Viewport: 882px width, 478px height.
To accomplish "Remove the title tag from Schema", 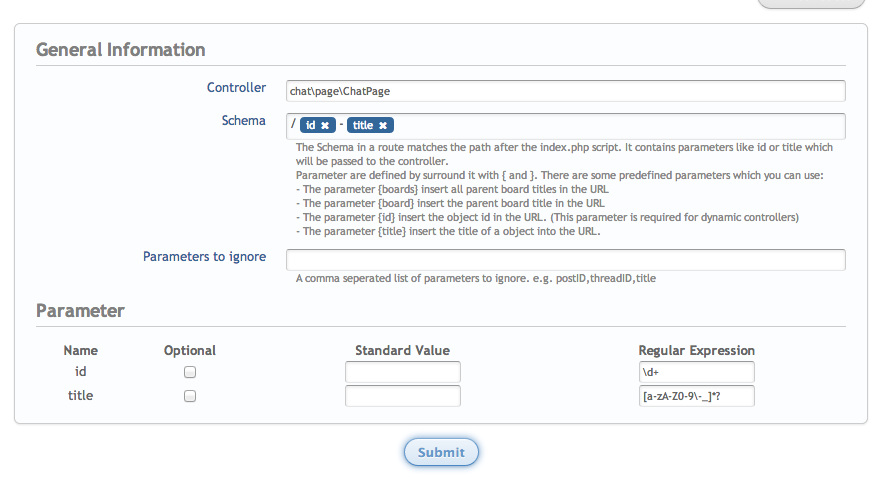I will (x=383, y=125).
